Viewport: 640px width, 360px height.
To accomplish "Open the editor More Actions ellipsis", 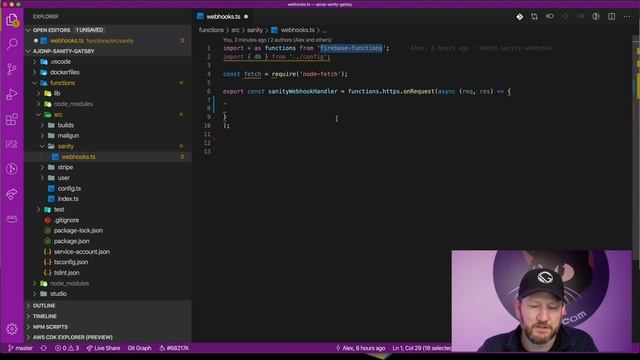I will (627, 17).
